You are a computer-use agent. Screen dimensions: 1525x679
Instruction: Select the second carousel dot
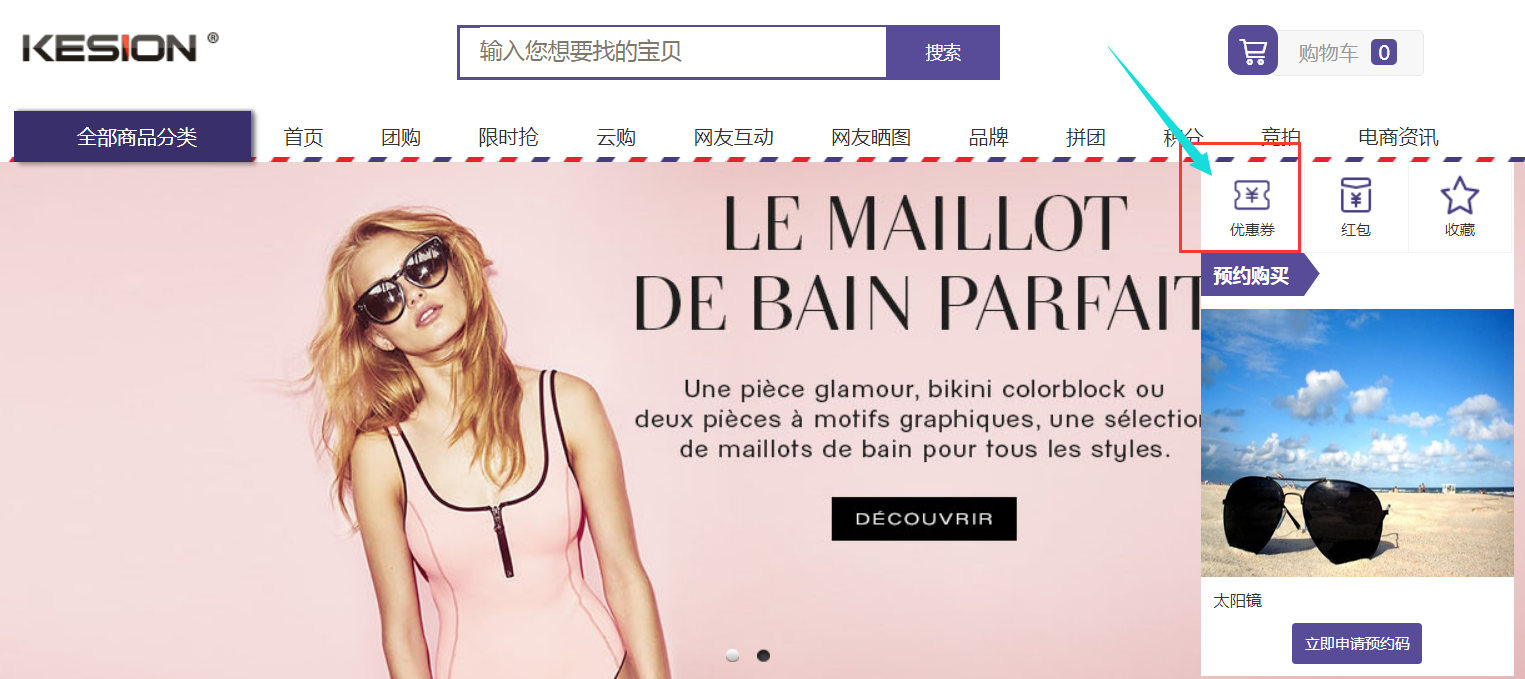point(763,656)
